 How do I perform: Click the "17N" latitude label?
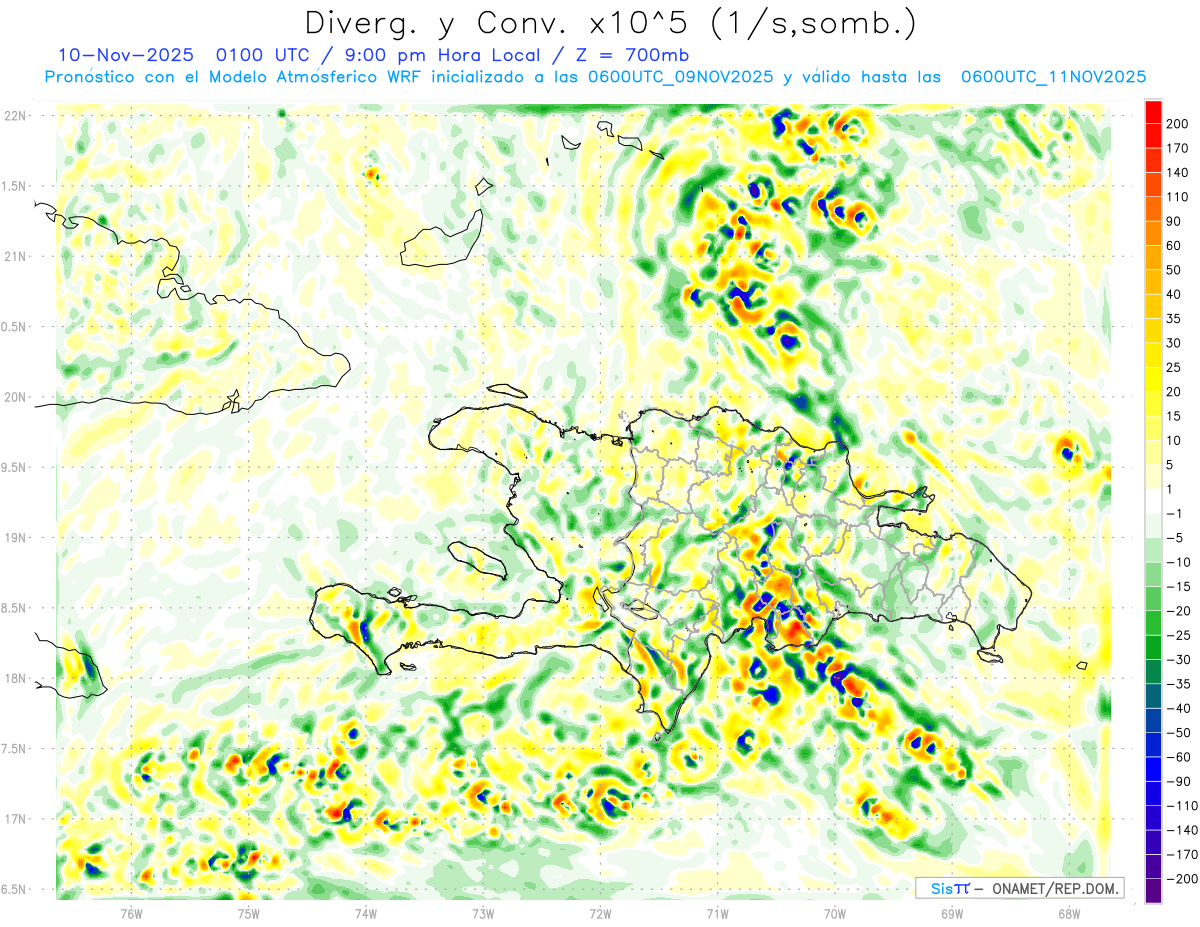pyautogui.click(x=15, y=819)
